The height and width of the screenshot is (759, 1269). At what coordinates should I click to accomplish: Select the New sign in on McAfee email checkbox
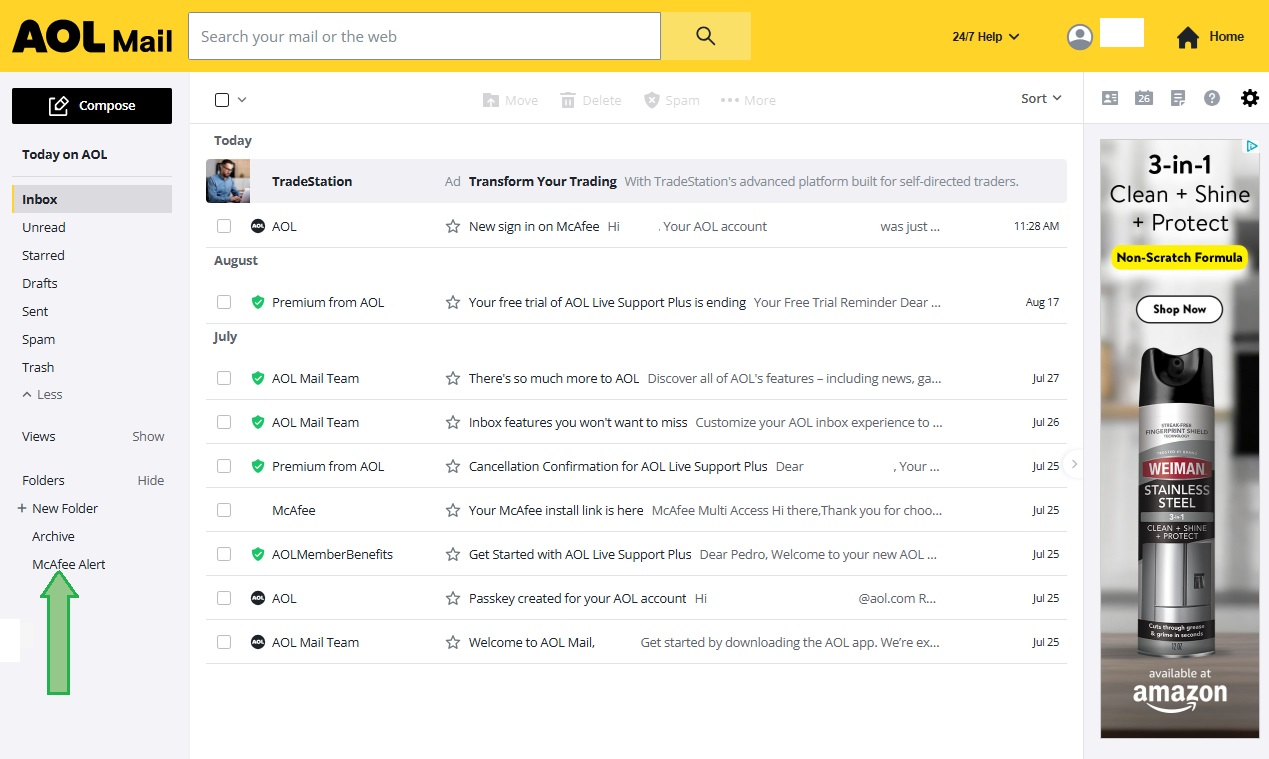224,227
